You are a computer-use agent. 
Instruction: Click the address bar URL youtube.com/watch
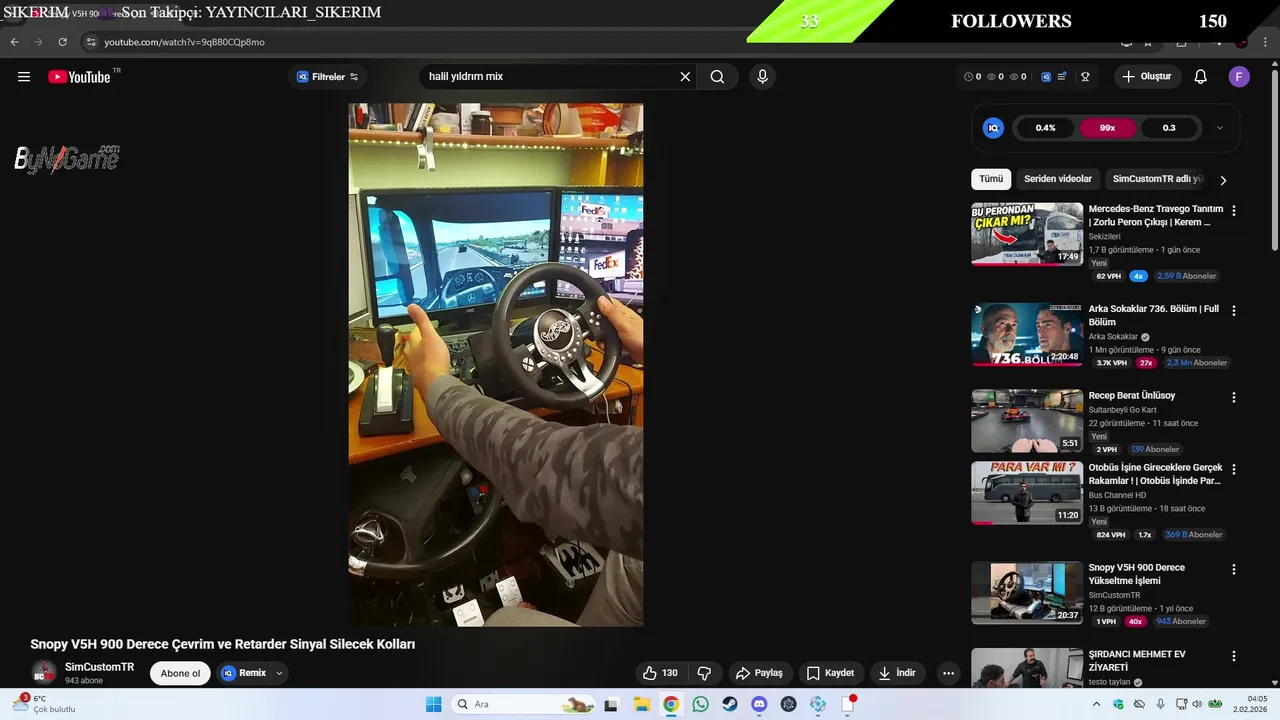pyautogui.click(x=184, y=42)
